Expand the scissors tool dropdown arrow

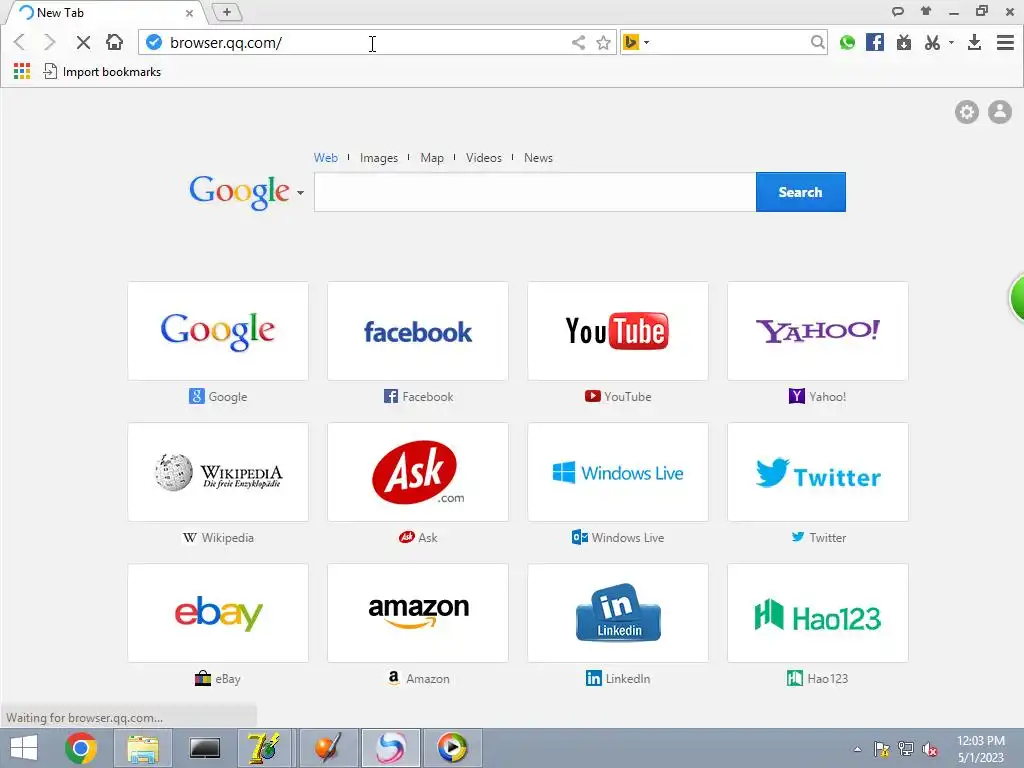[x=951, y=42]
